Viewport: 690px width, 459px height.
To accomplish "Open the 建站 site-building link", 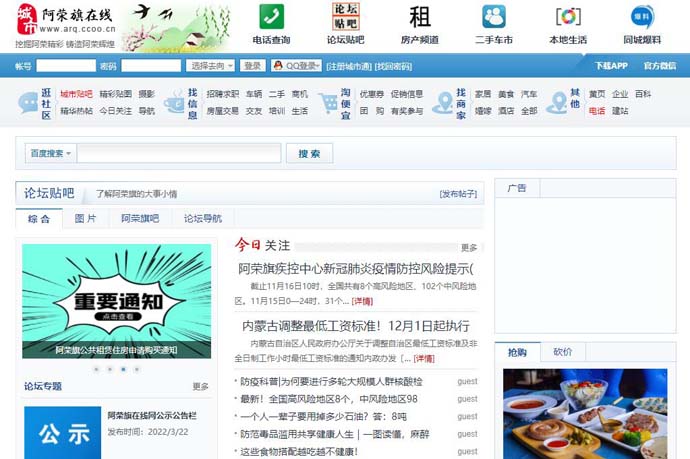I will click(x=620, y=111).
